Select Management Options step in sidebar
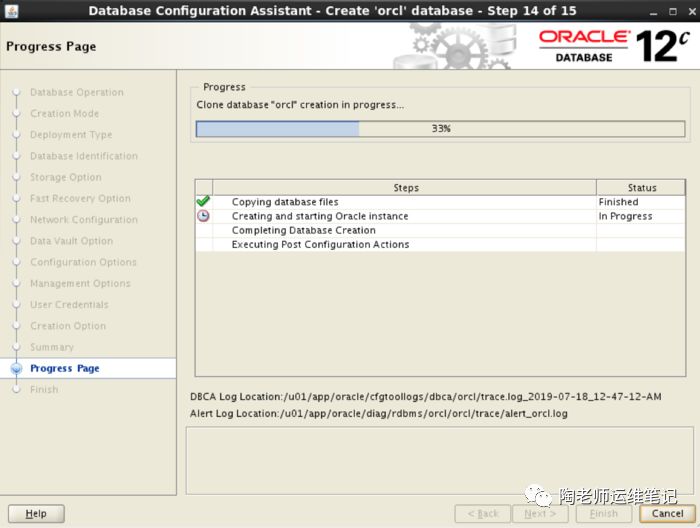Image resolution: width=700 pixels, height=528 pixels. (x=80, y=283)
